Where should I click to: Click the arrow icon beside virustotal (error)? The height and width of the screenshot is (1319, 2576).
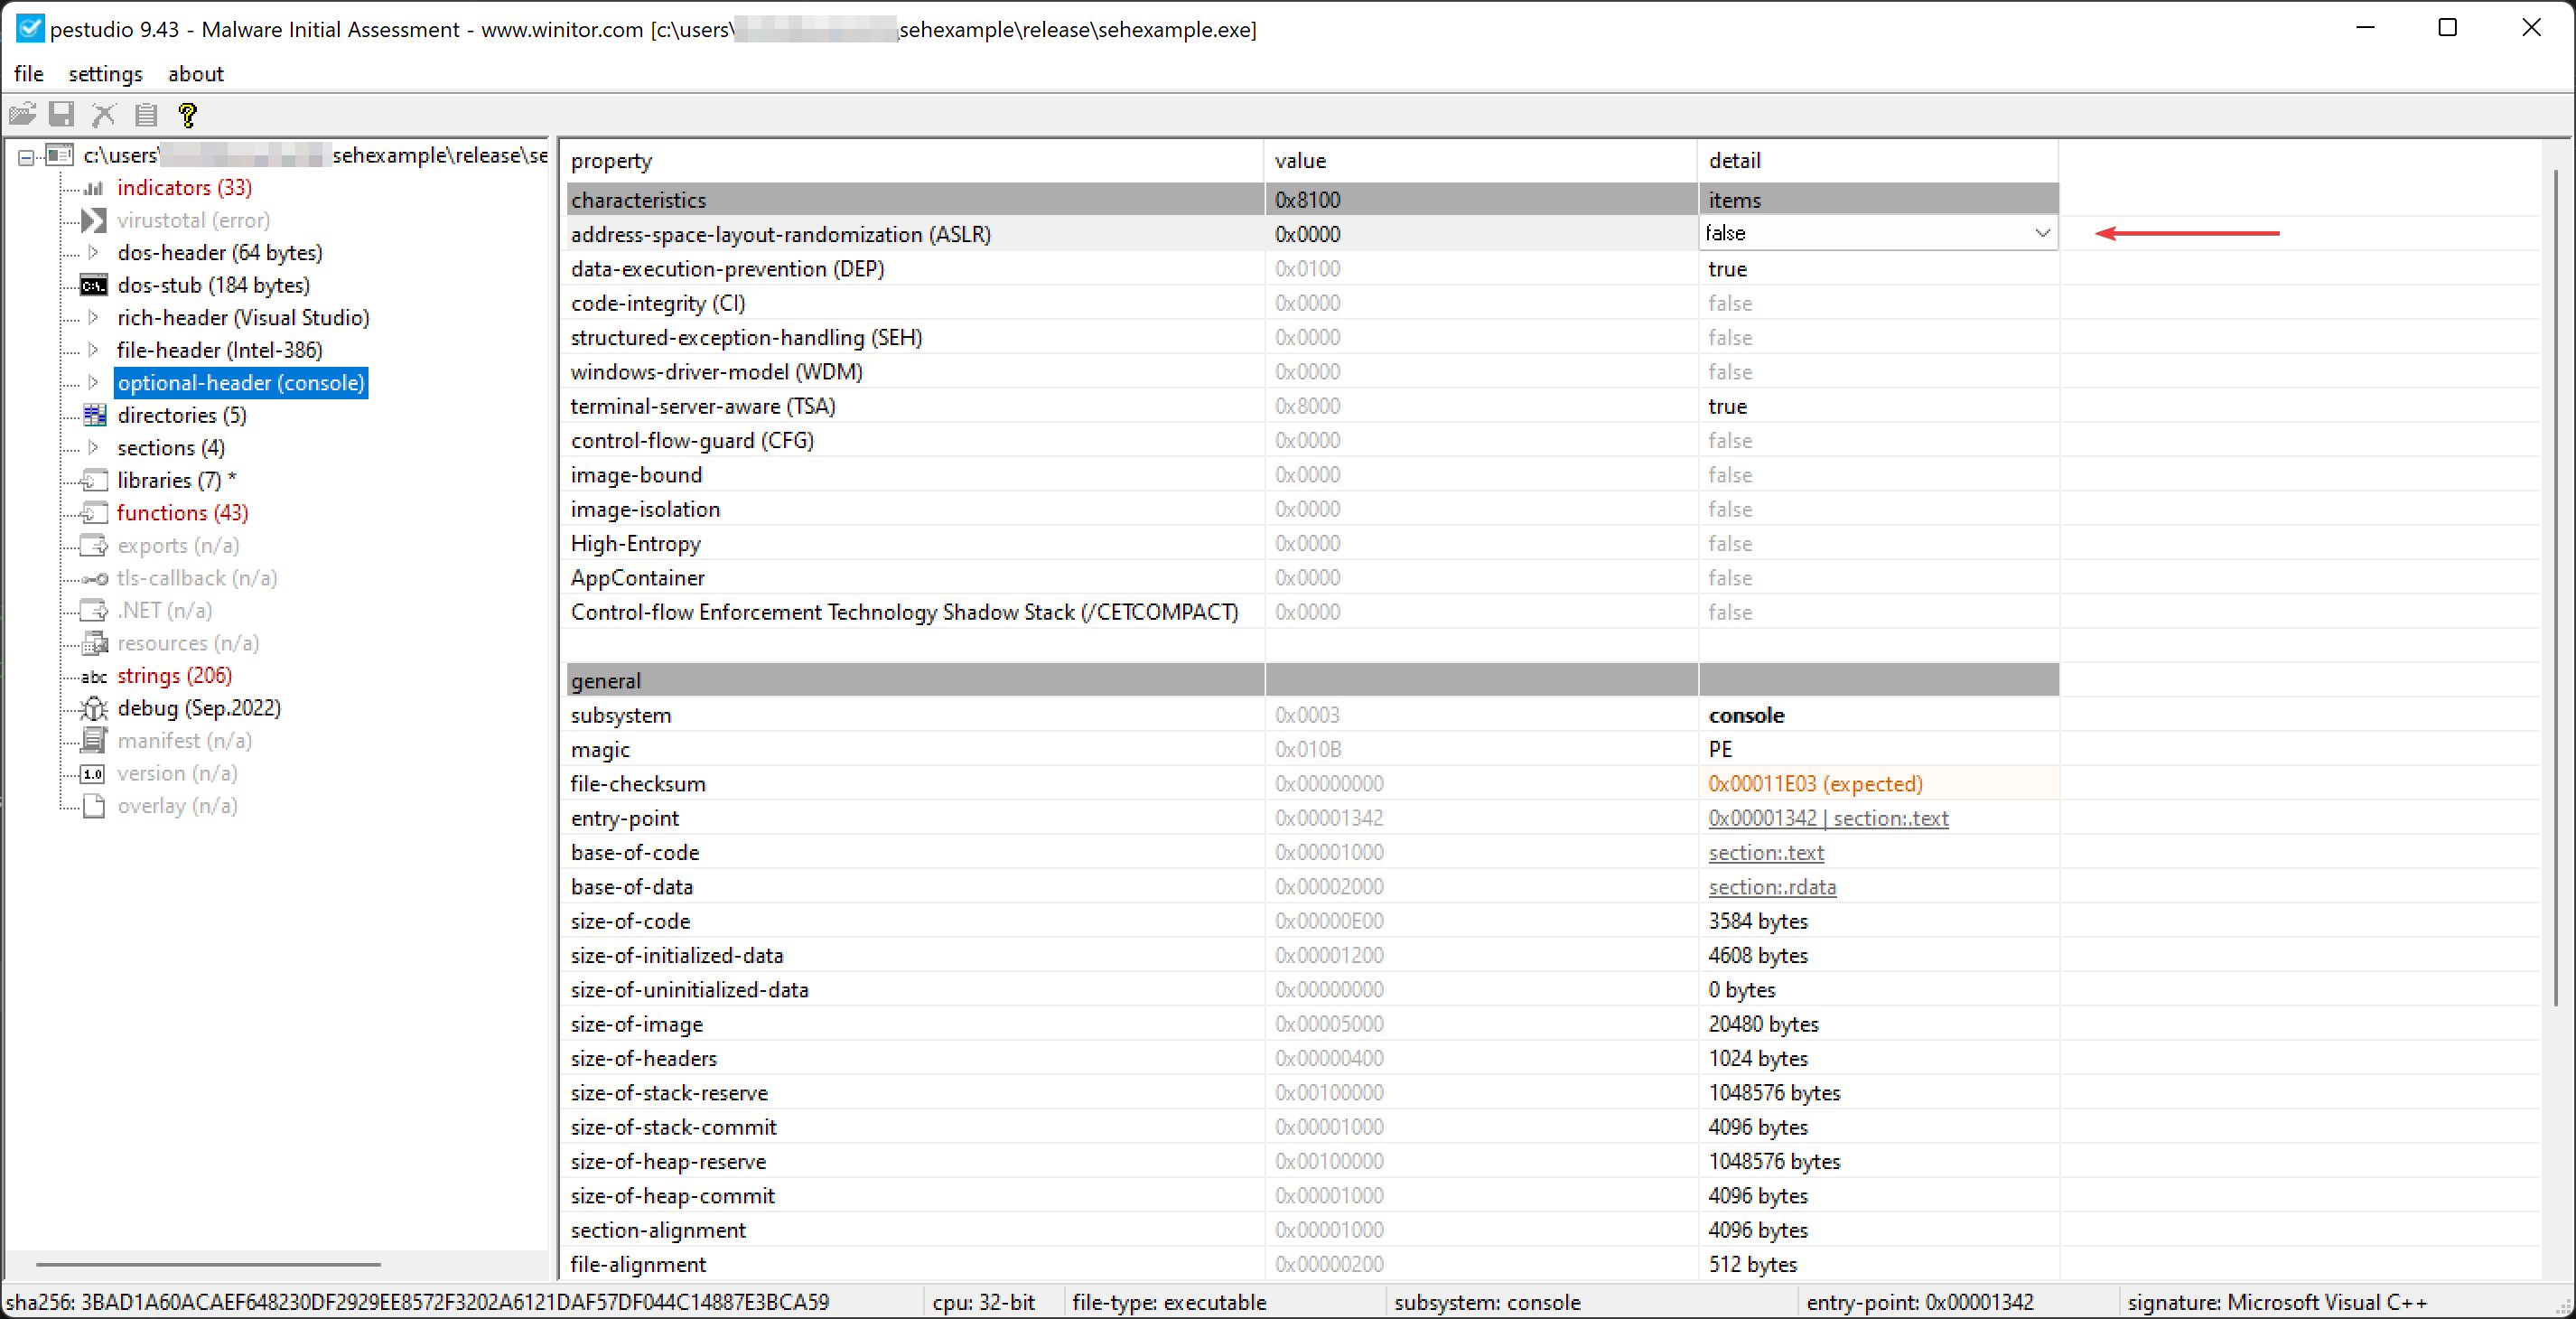coord(93,220)
